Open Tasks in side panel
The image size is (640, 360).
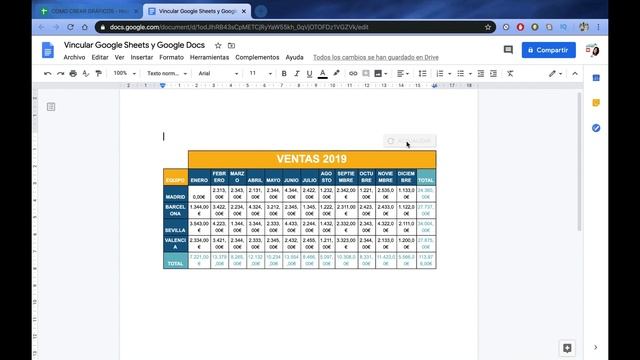point(596,128)
